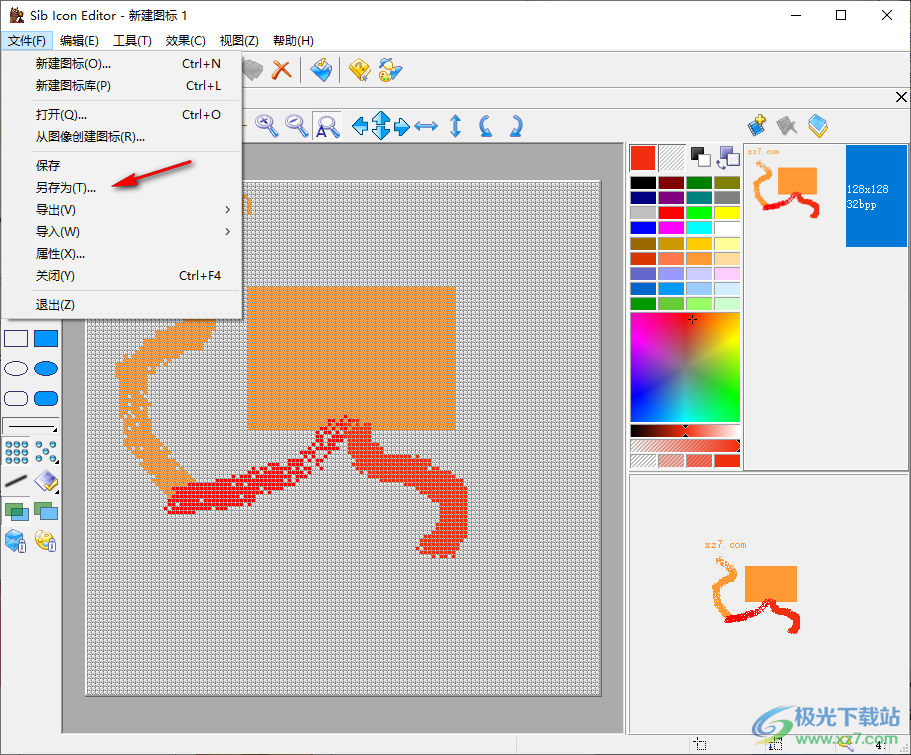Open the 编辑(E) menu
Screen dimensions: 911x755
click(x=80, y=41)
